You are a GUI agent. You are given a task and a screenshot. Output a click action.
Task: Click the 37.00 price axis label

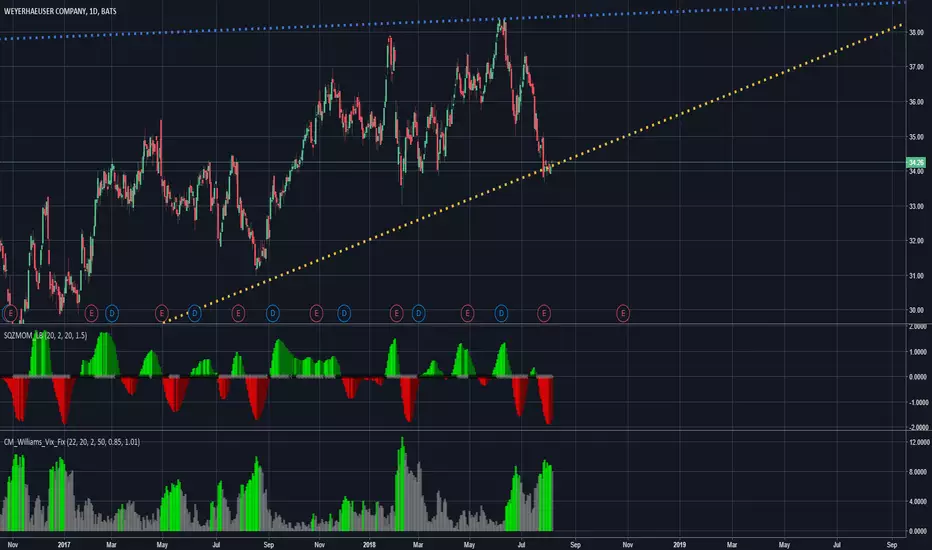[916, 67]
